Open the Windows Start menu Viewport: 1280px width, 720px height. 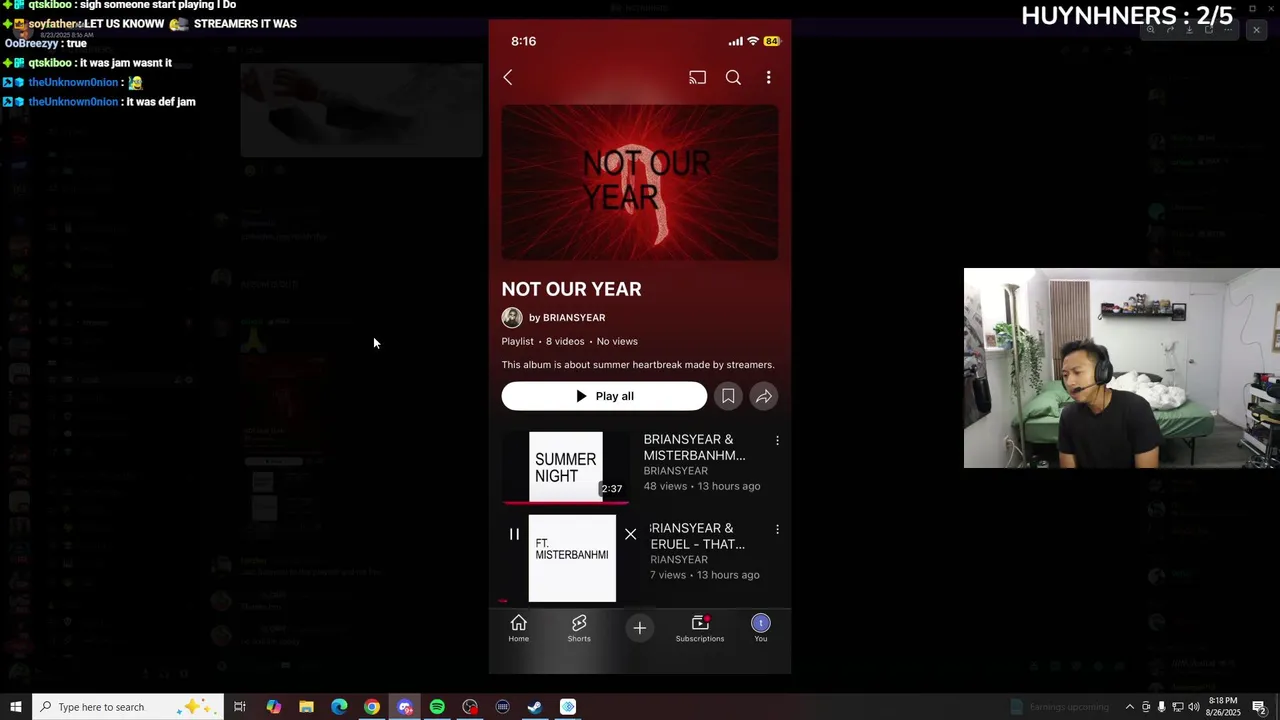tap(16, 707)
